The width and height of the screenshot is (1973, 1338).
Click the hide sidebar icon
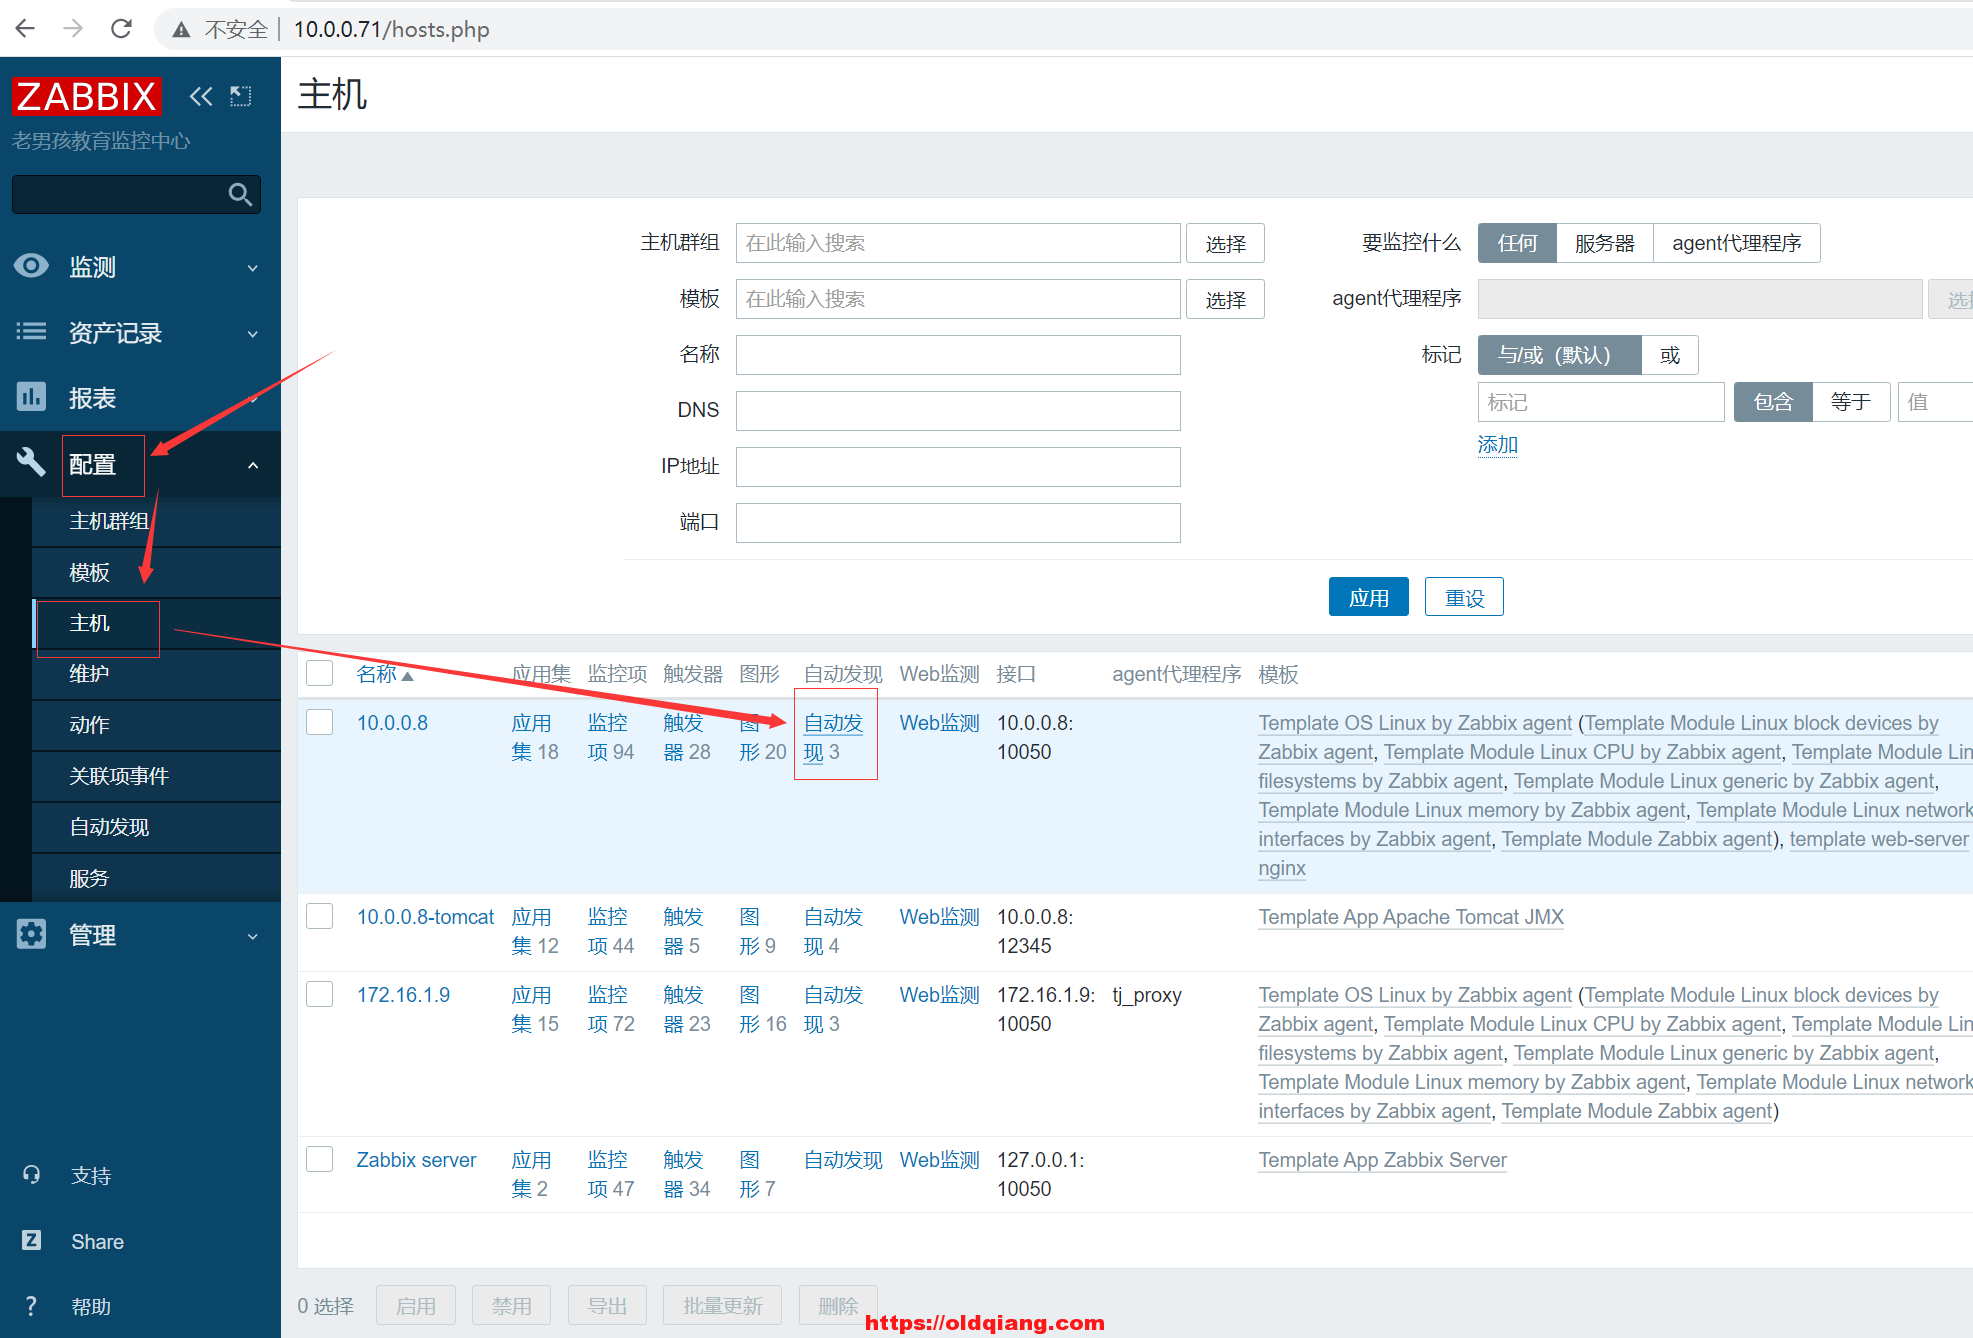(x=241, y=96)
